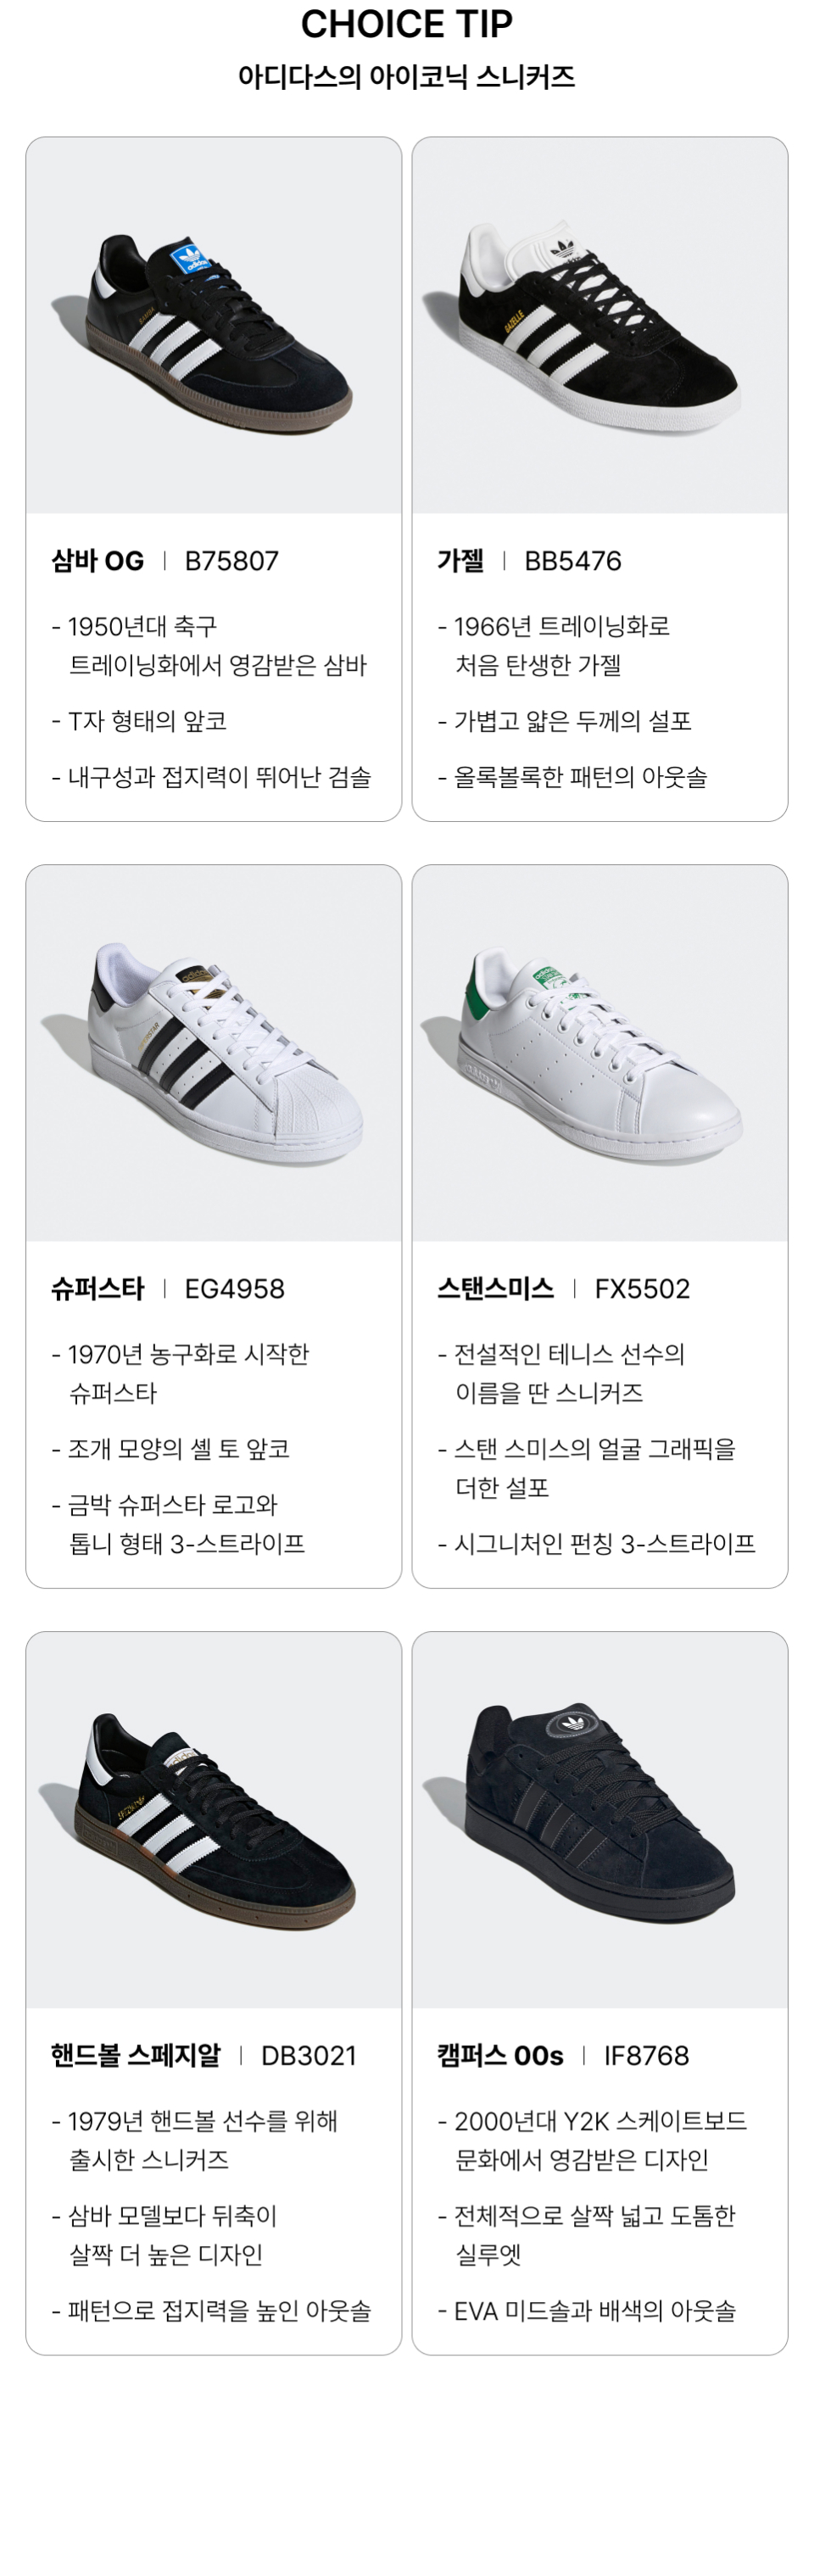
Task: Click the 삼바 OG product name
Action: point(98,561)
